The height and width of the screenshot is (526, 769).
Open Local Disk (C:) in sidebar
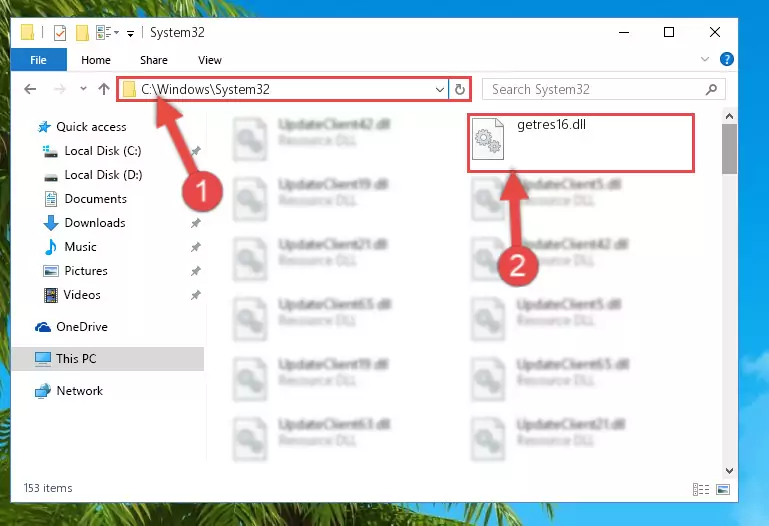tap(103, 151)
